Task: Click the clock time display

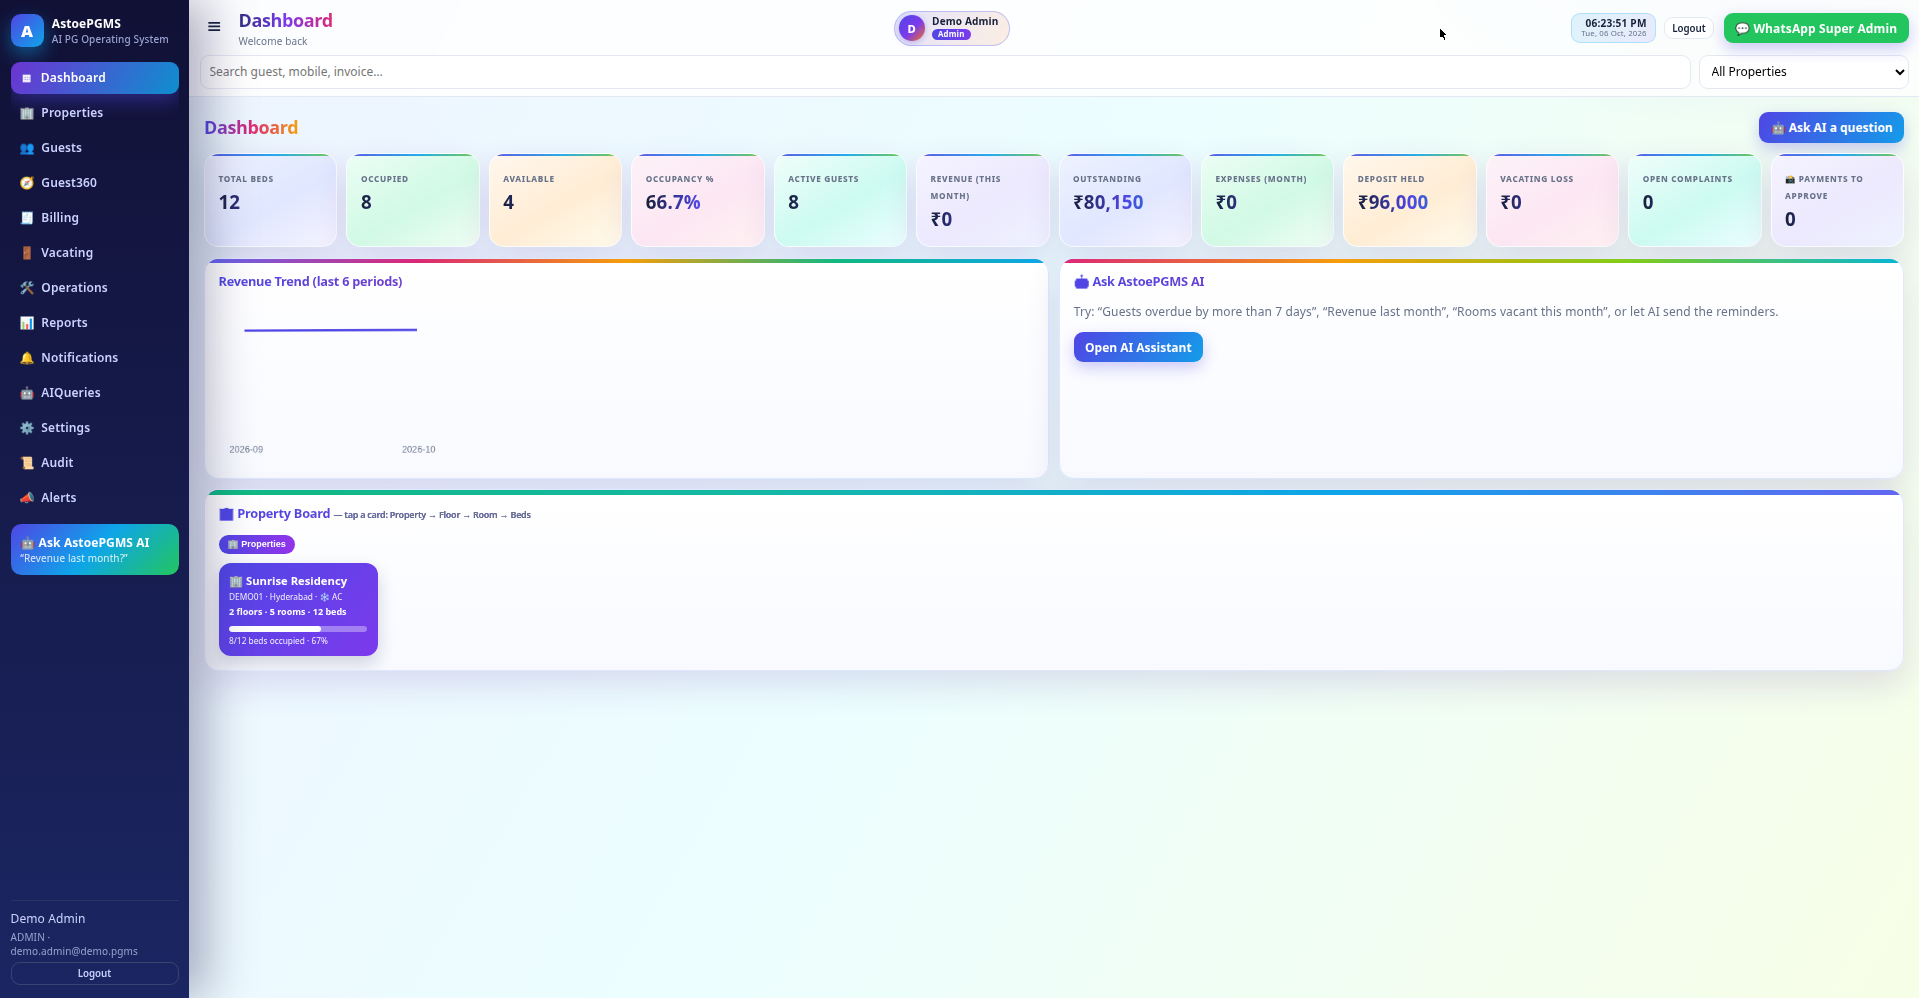Action: pyautogui.click(x=1613, y=28)
